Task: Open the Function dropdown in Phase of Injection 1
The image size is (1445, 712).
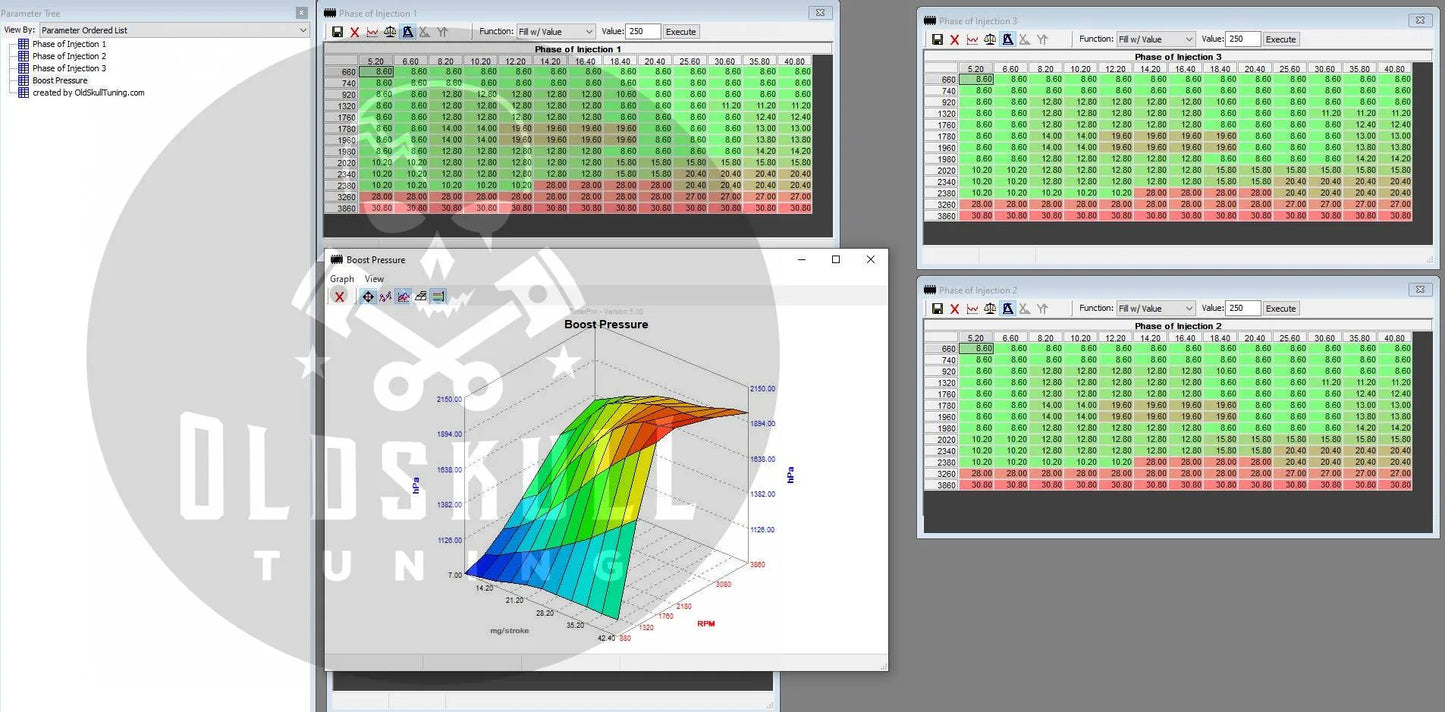Action: click(555, 32)
